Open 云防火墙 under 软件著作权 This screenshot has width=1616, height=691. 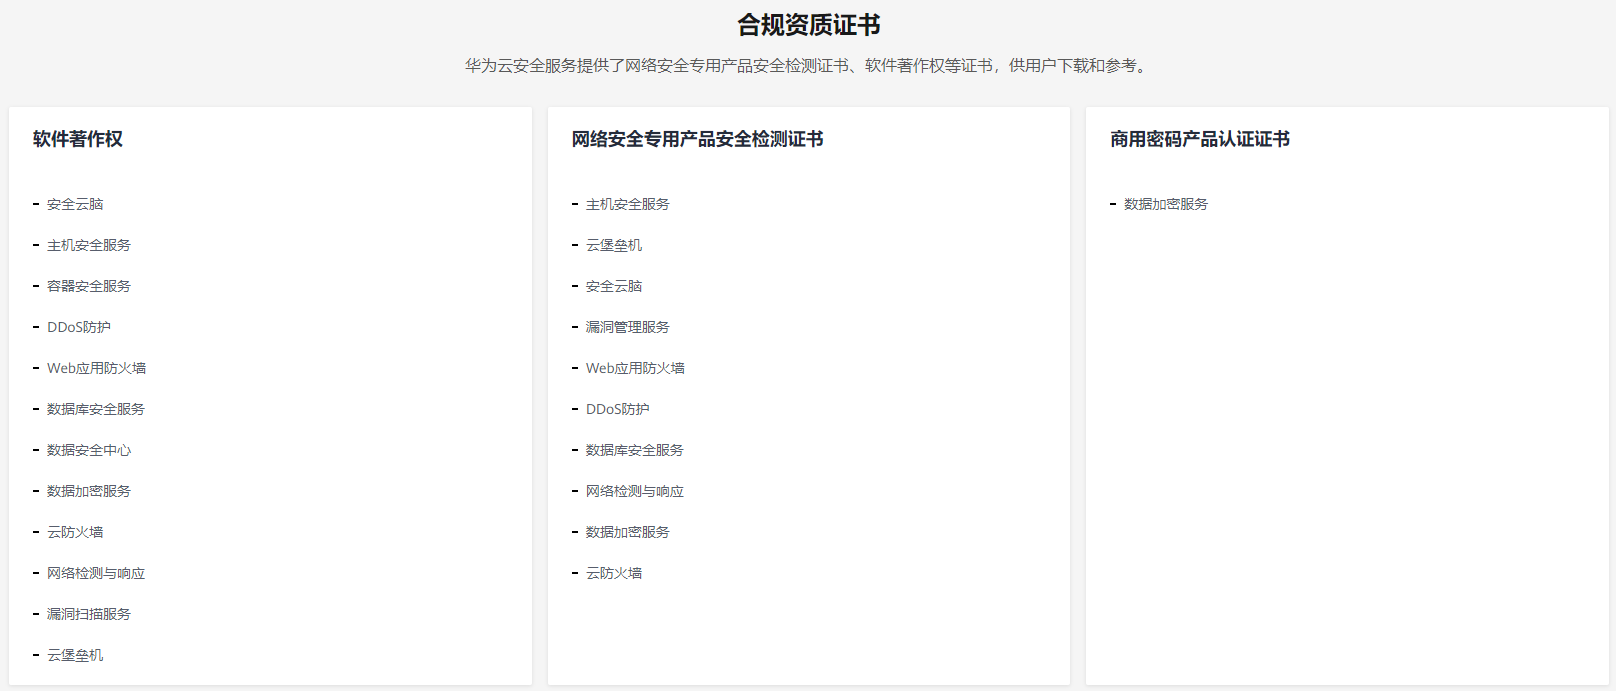(x=75, y=532)
